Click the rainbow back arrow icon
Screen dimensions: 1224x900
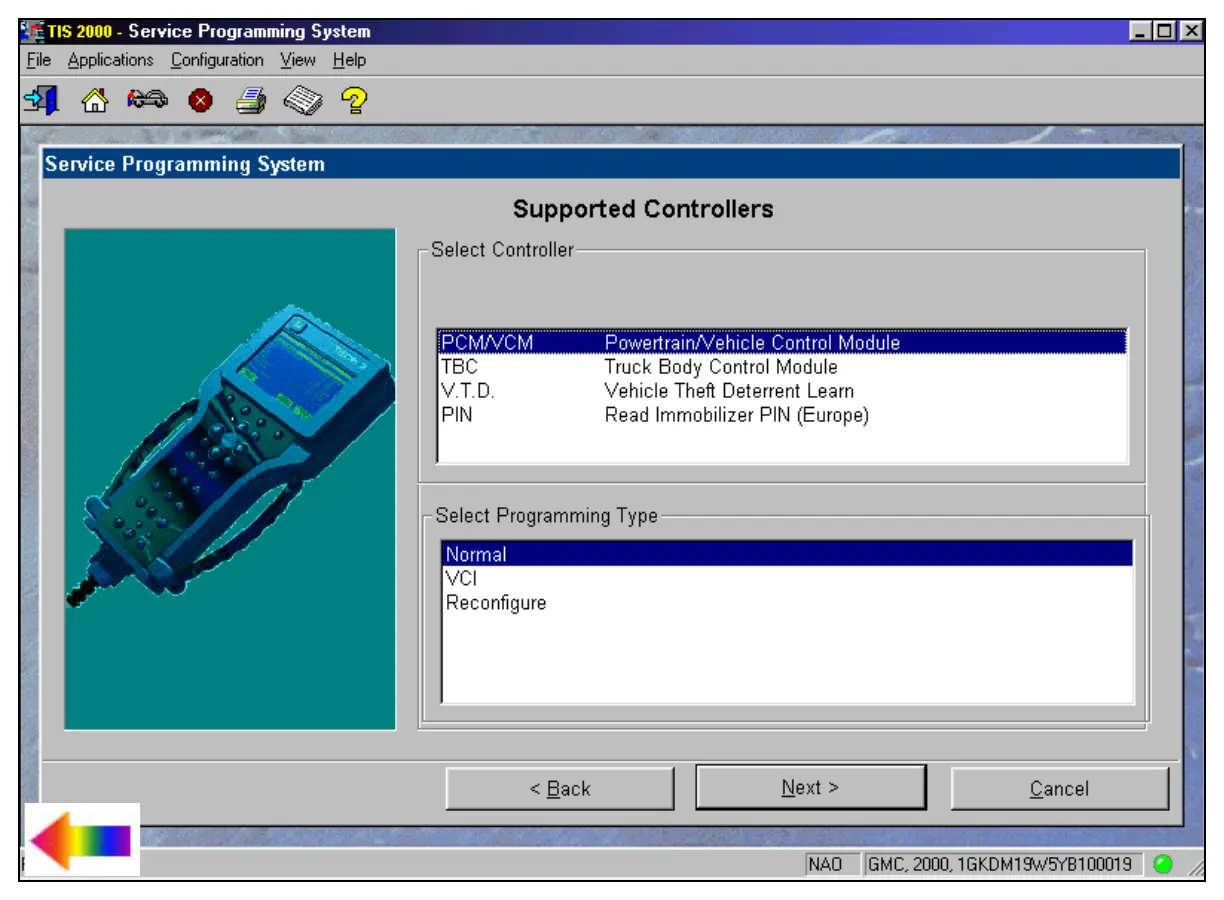[82, 840]
